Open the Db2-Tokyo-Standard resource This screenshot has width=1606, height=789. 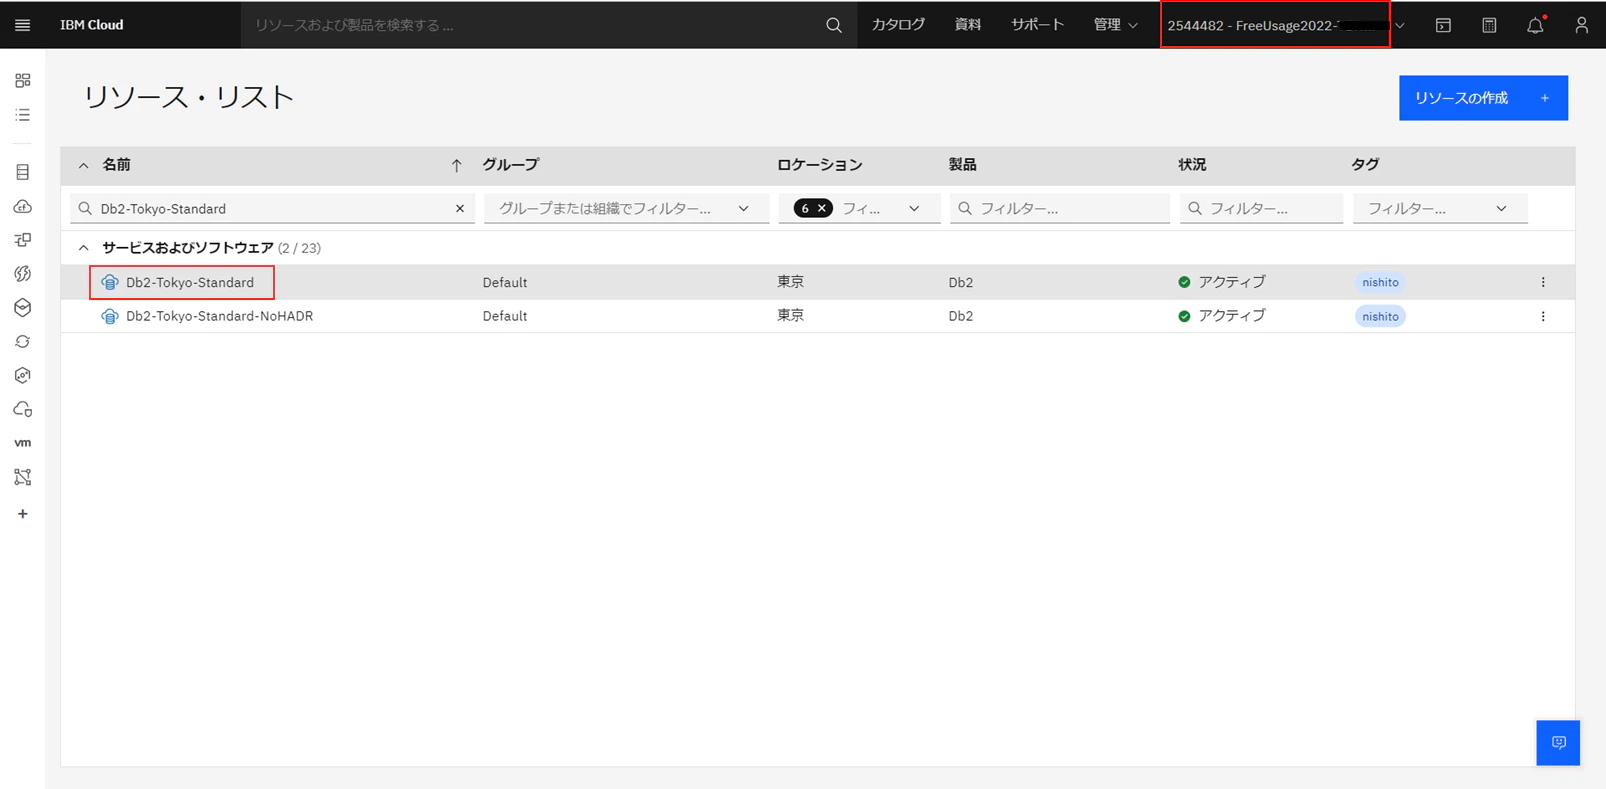190,283
